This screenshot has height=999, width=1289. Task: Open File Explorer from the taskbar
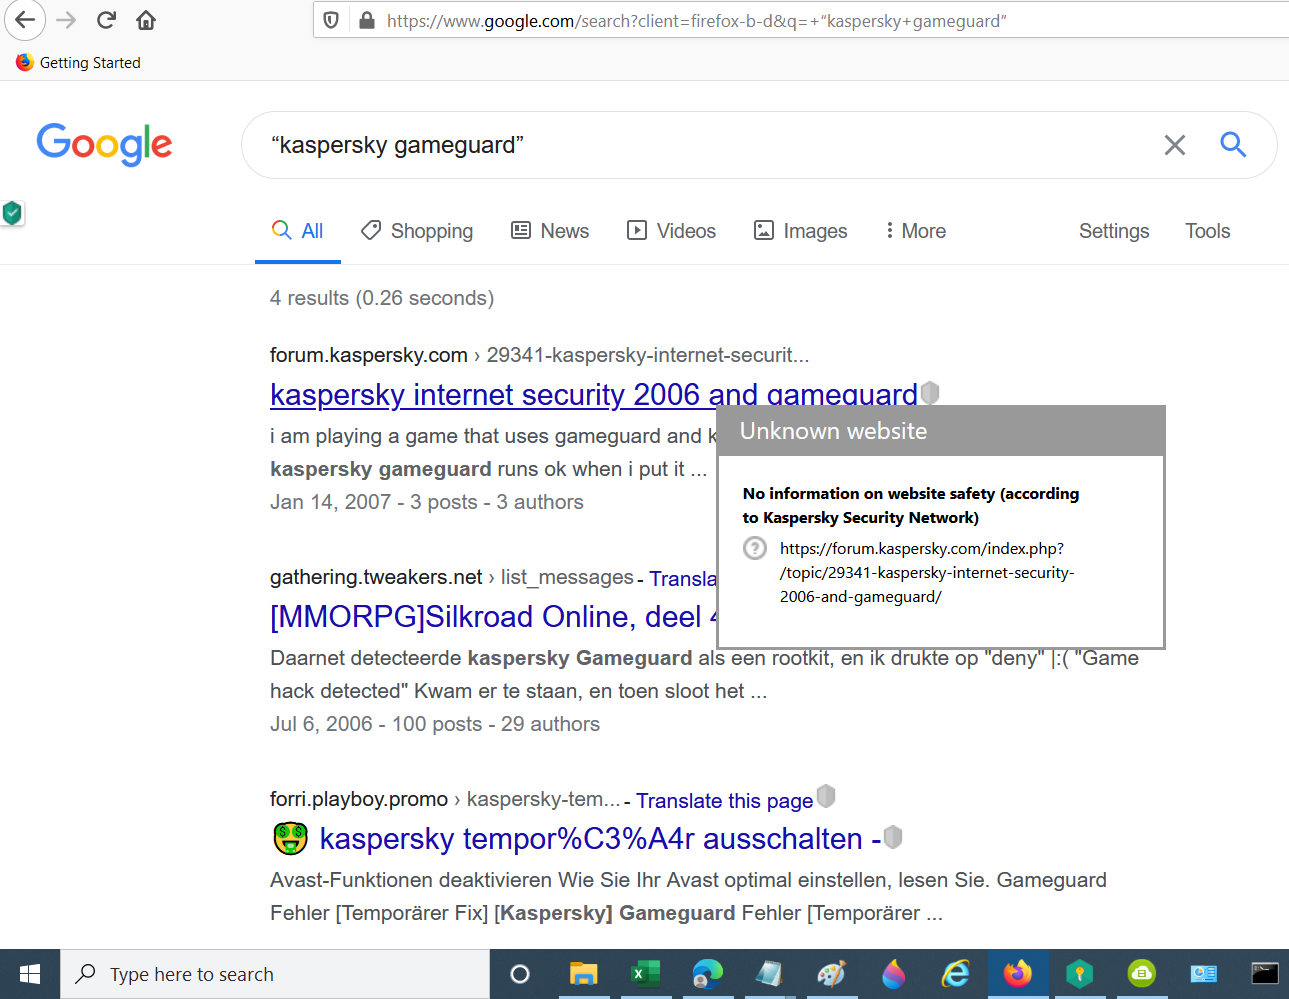[583, 974]
